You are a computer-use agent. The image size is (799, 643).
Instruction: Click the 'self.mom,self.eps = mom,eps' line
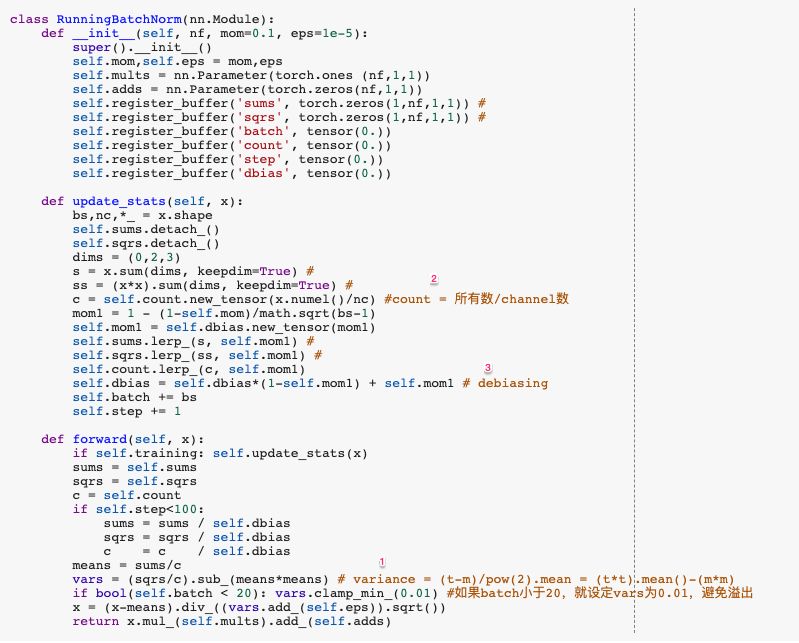point(177,62)
